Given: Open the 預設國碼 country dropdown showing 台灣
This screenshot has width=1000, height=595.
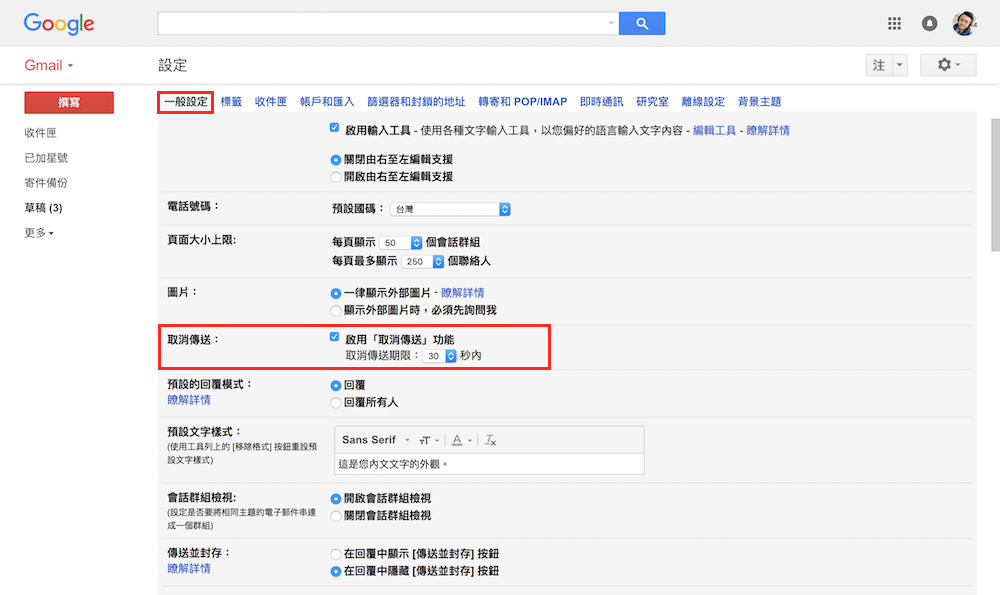Looking at the screenshot, I should 450,209.
